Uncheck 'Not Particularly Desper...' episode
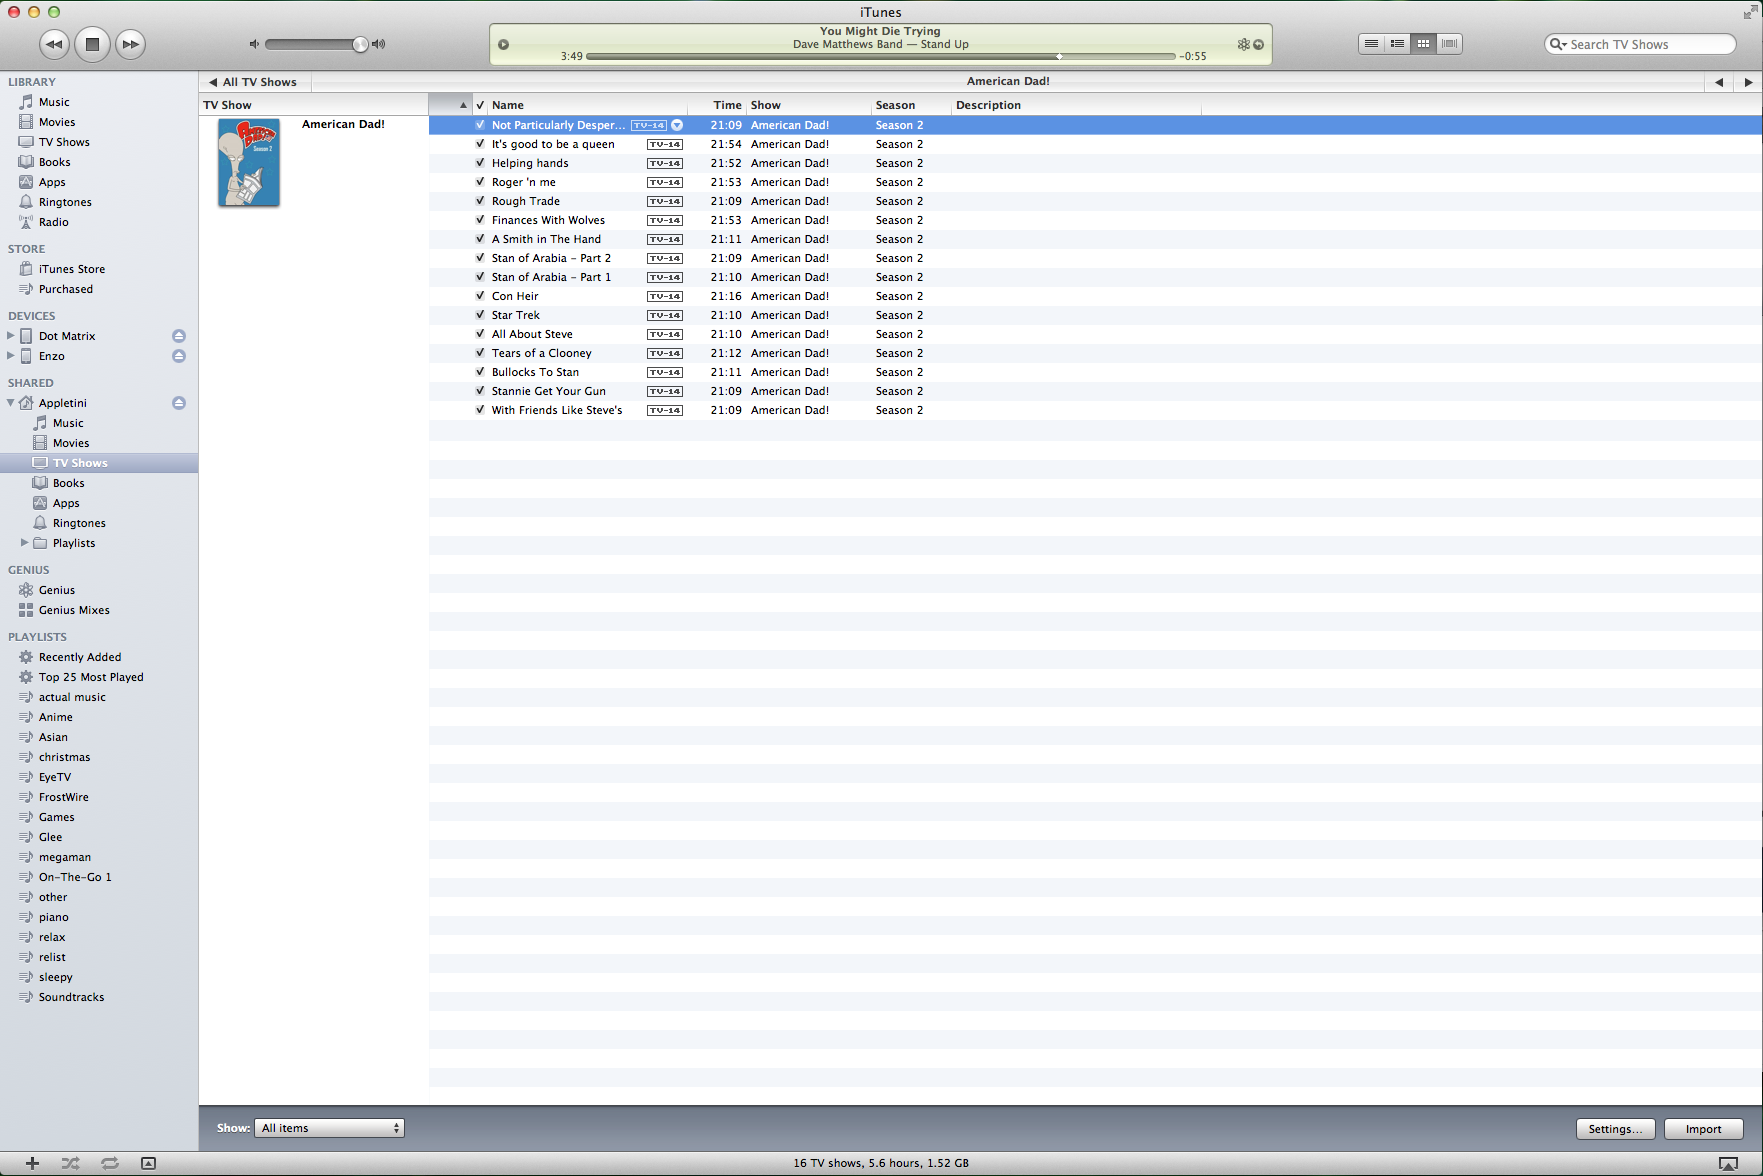 (x=480, y=125)
